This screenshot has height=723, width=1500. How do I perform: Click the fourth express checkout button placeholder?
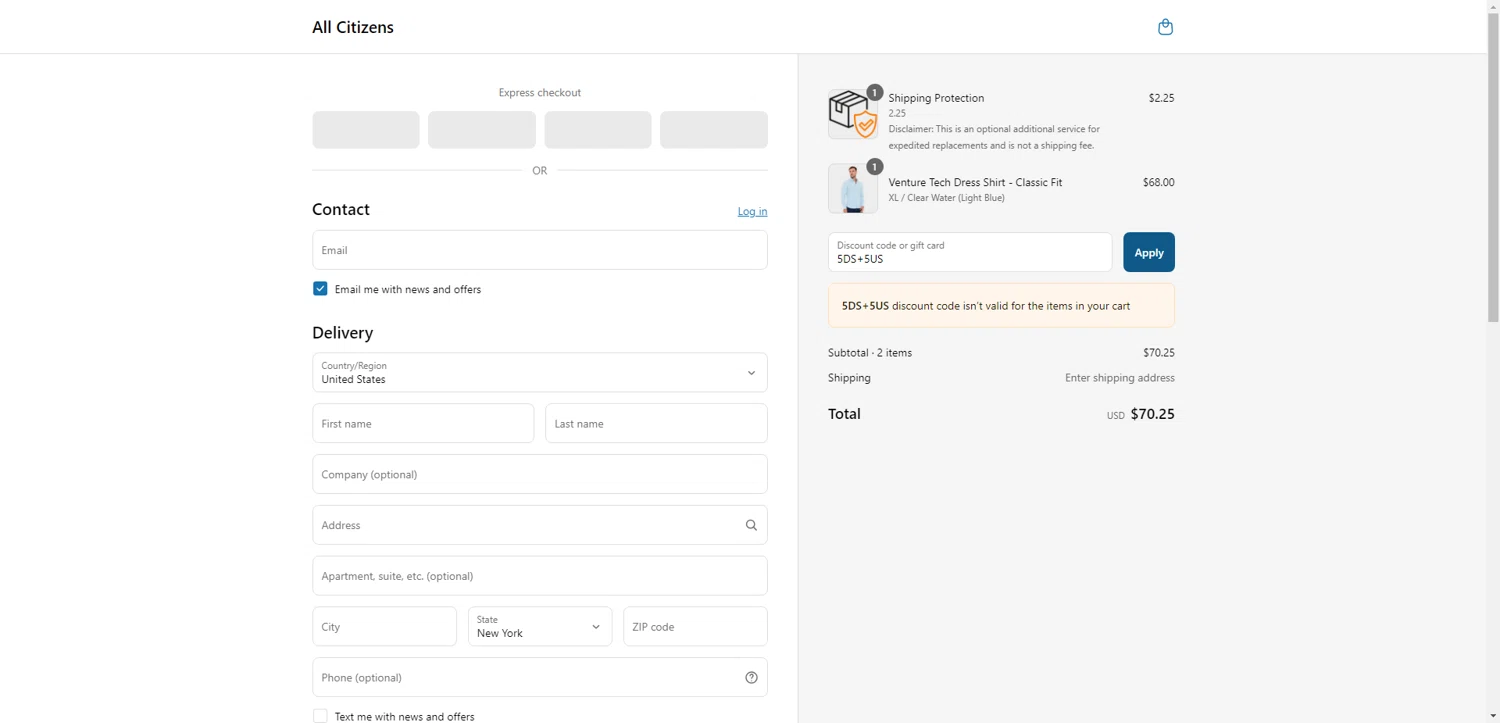pos(714,130)
